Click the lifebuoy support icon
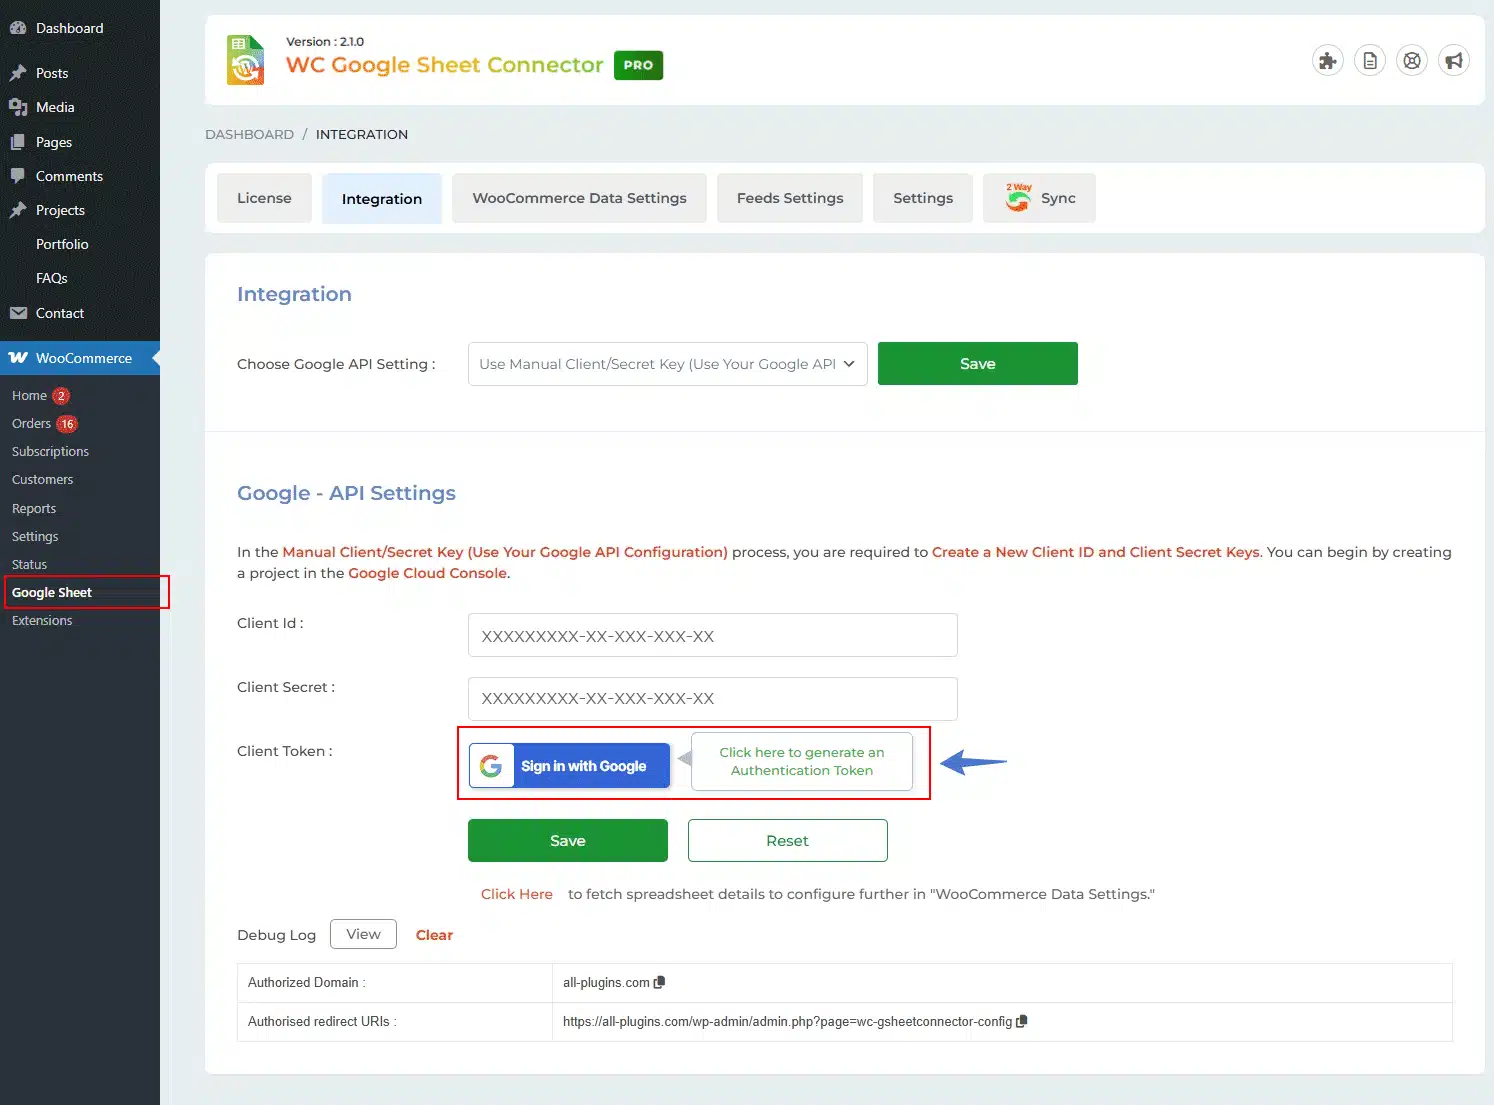 (x=1412, y=61)
